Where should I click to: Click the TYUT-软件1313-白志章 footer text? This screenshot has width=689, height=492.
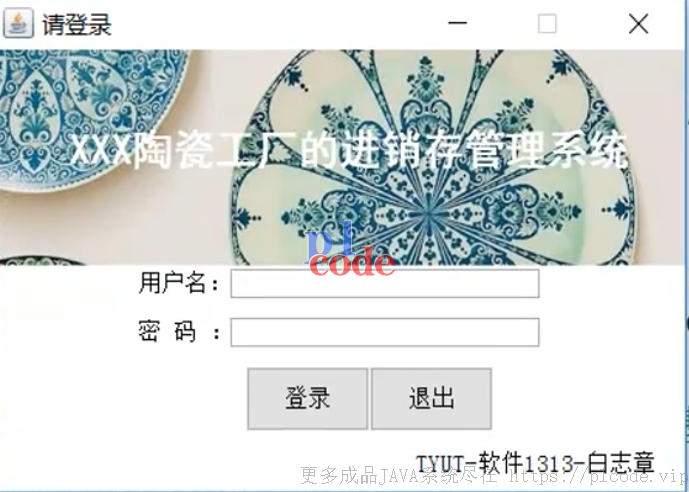coord(535,463)
